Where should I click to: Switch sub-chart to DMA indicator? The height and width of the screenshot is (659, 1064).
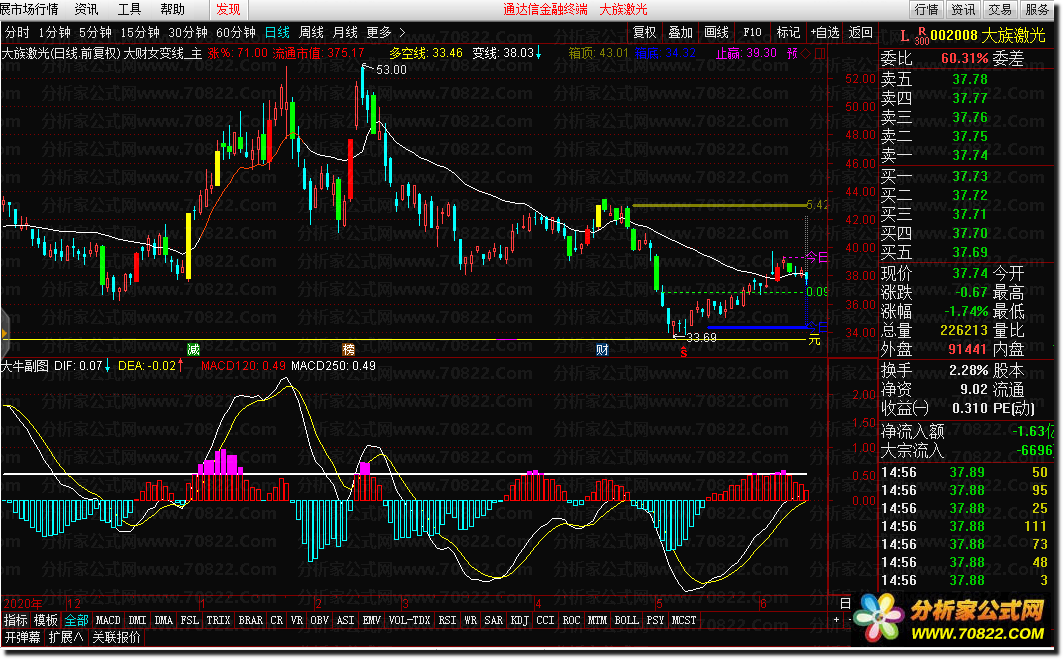click(164, 620)
